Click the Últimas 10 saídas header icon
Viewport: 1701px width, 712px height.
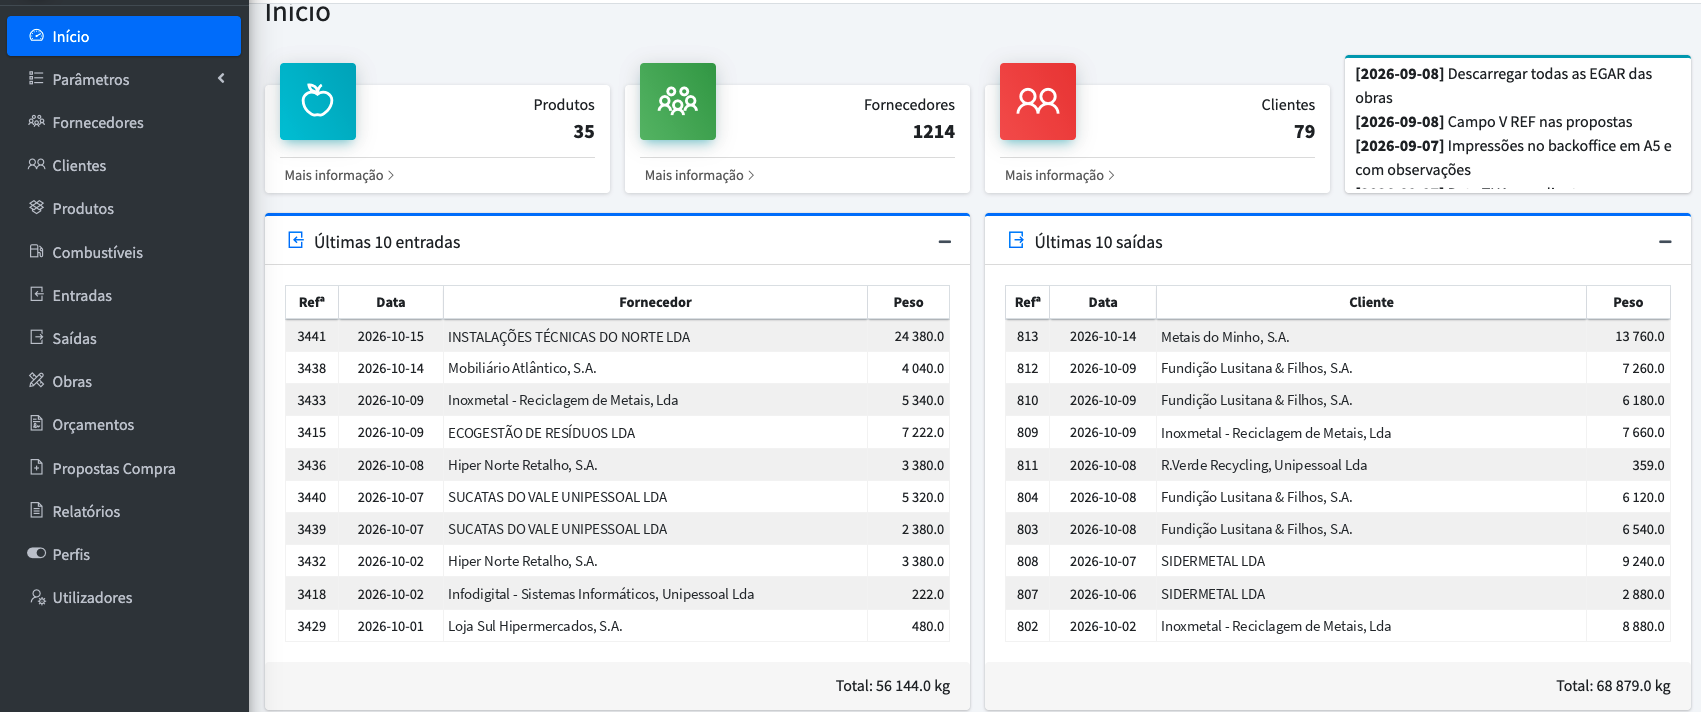(1016, 240)
